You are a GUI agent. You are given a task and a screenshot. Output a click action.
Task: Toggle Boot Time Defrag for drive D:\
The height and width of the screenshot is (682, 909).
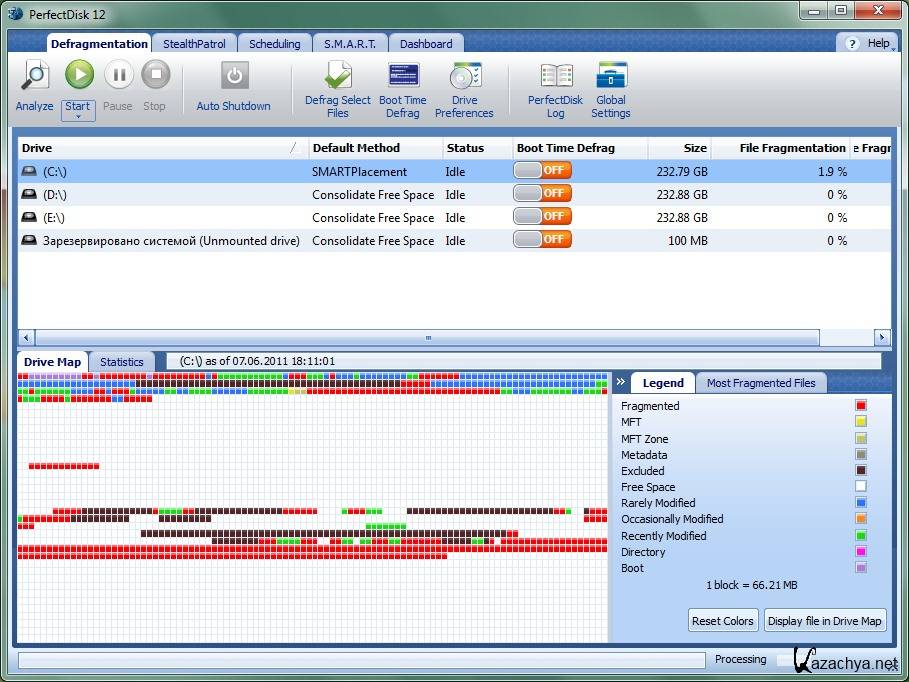pyautogui.click(x=541, y=194)
